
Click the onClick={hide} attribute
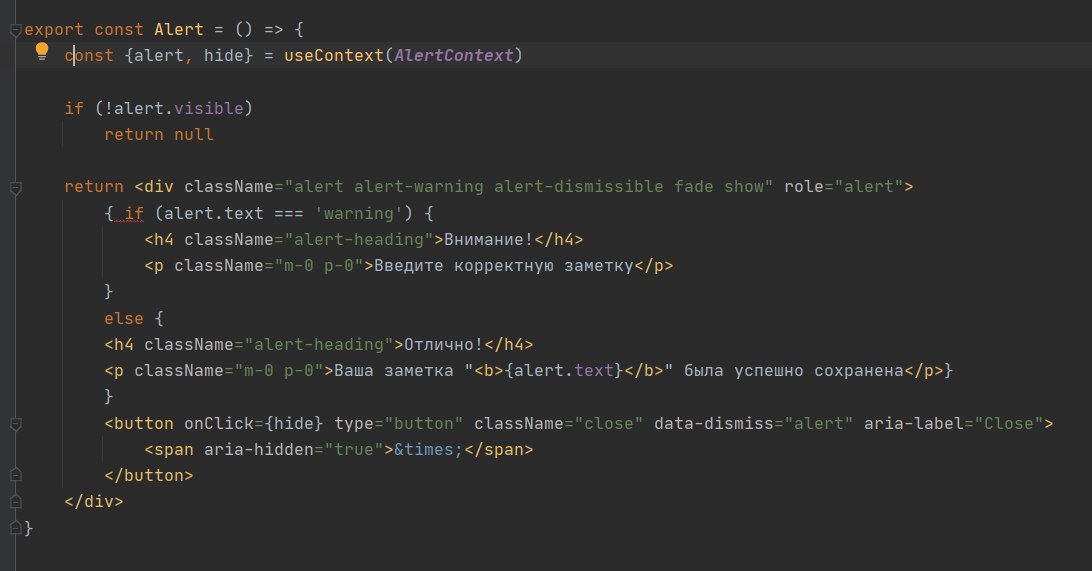[x=254, y=423]
